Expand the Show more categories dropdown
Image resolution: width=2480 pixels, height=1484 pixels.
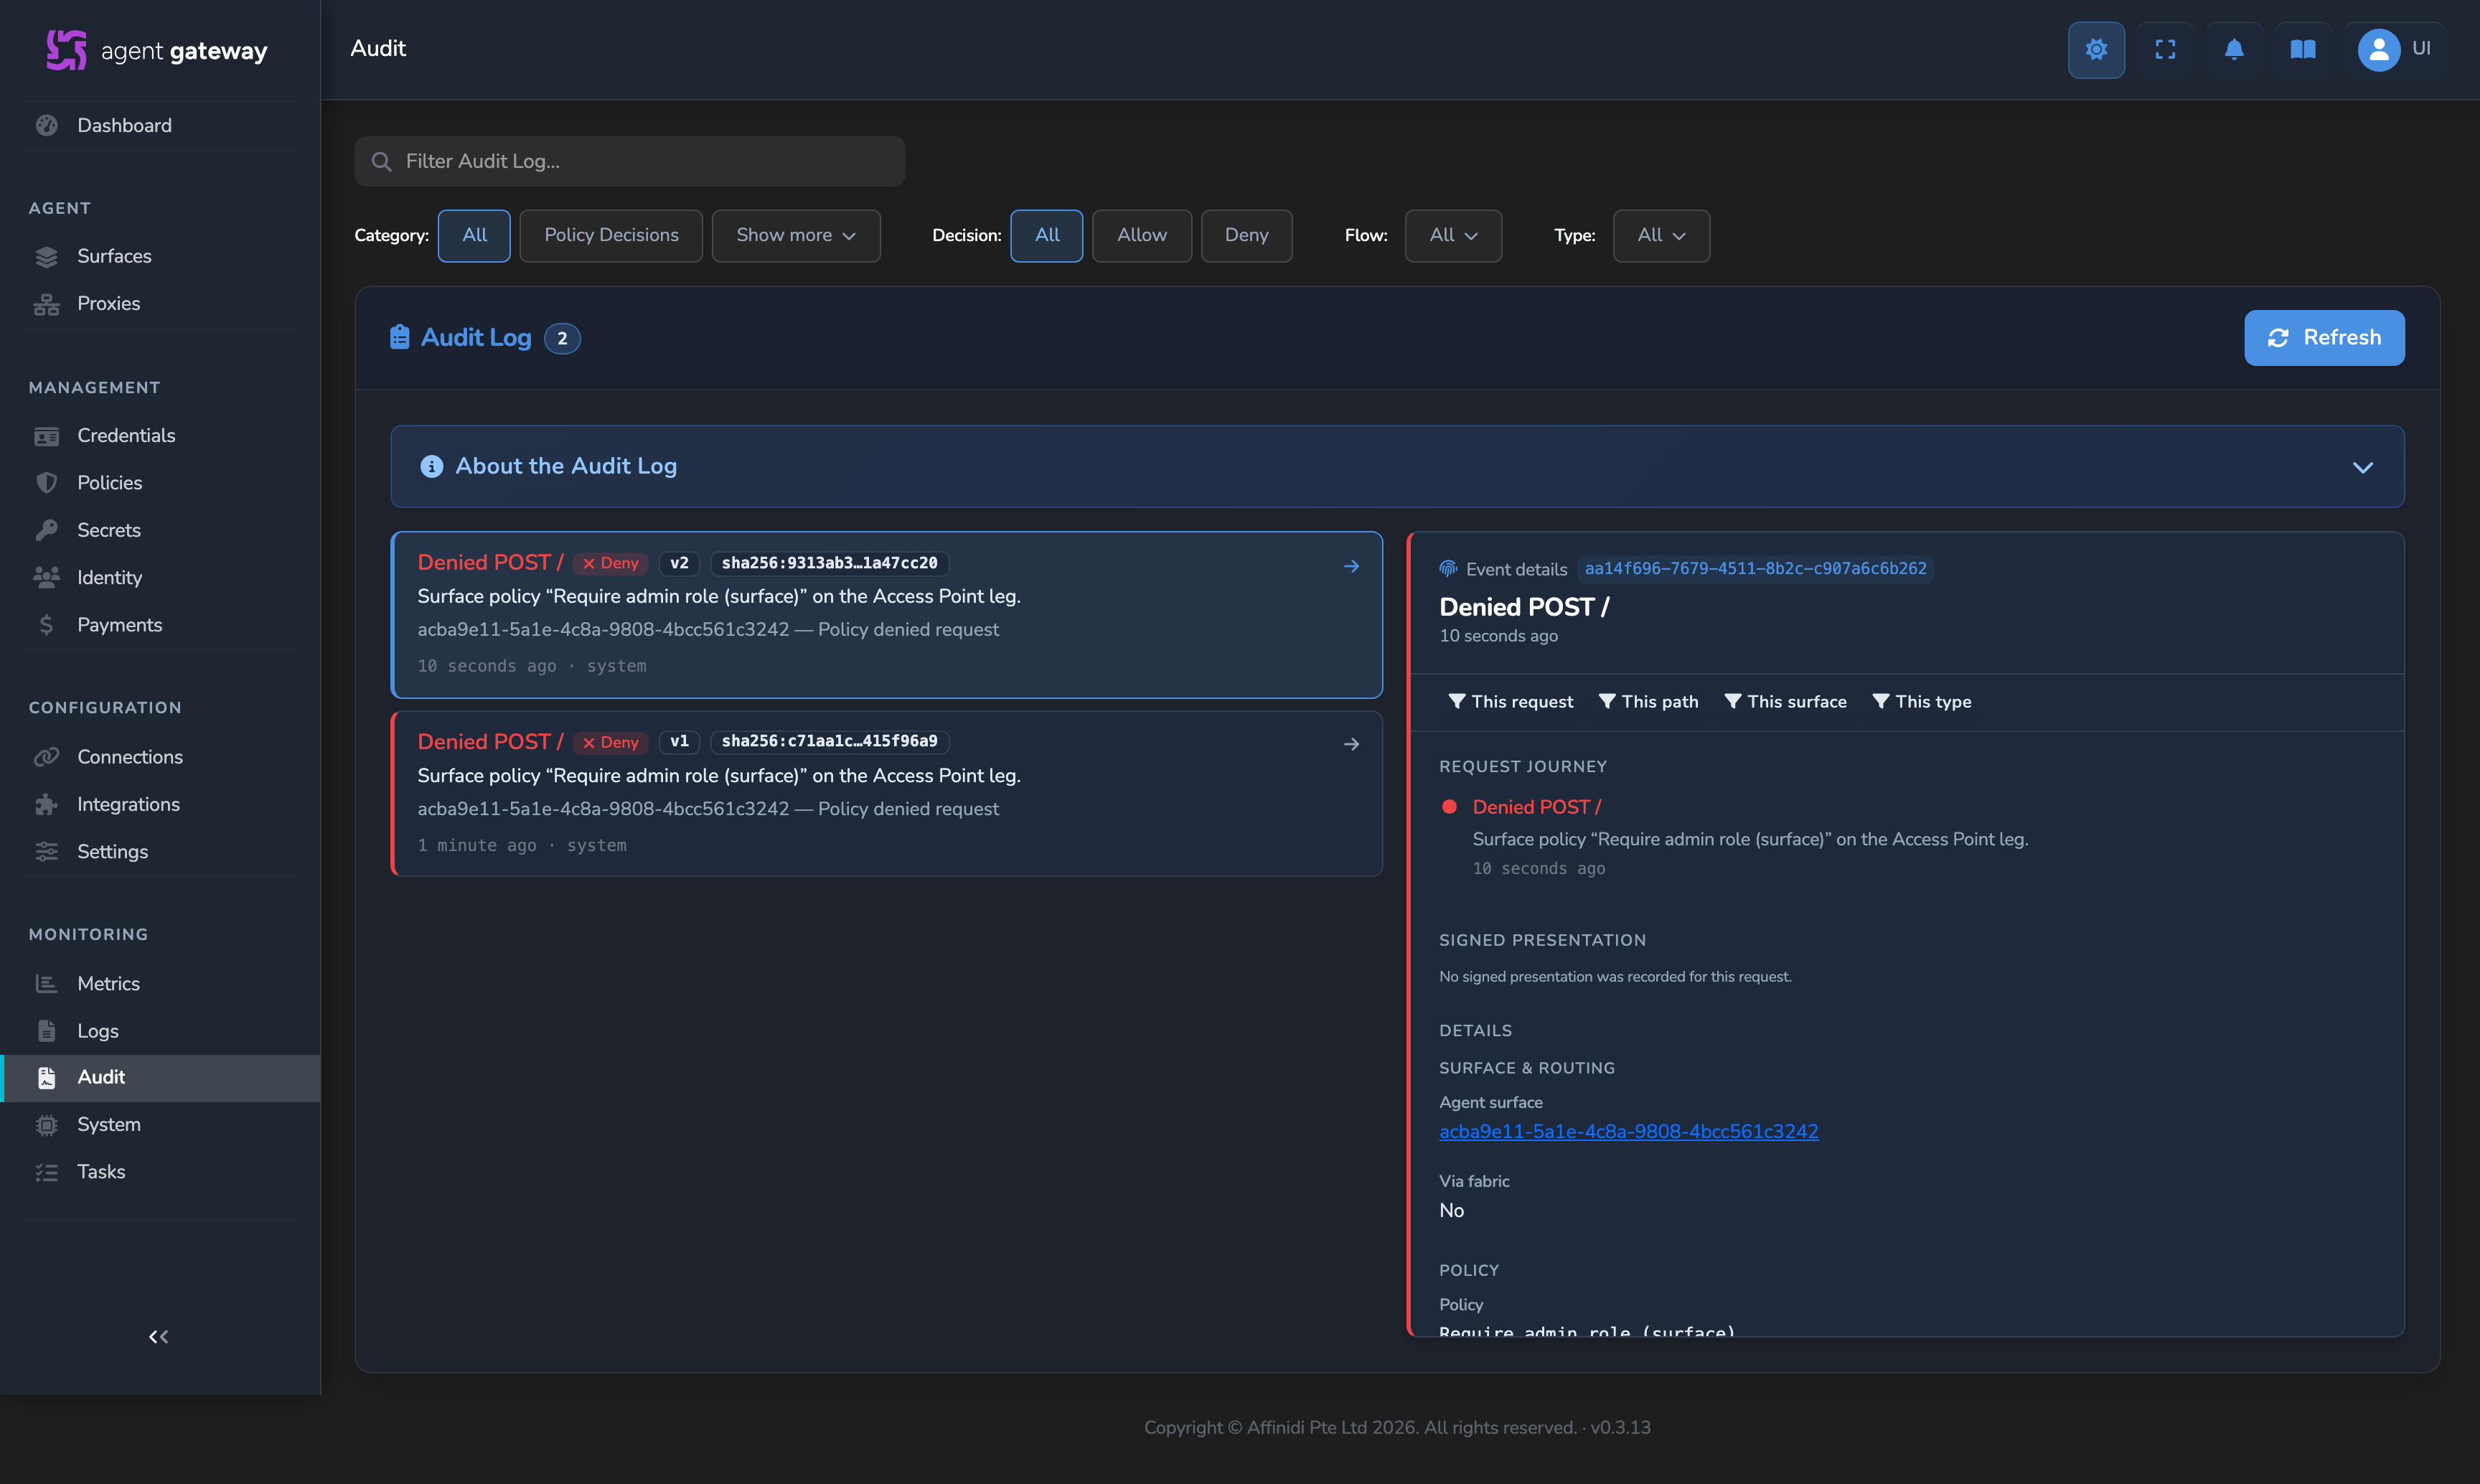coord(796,236)
